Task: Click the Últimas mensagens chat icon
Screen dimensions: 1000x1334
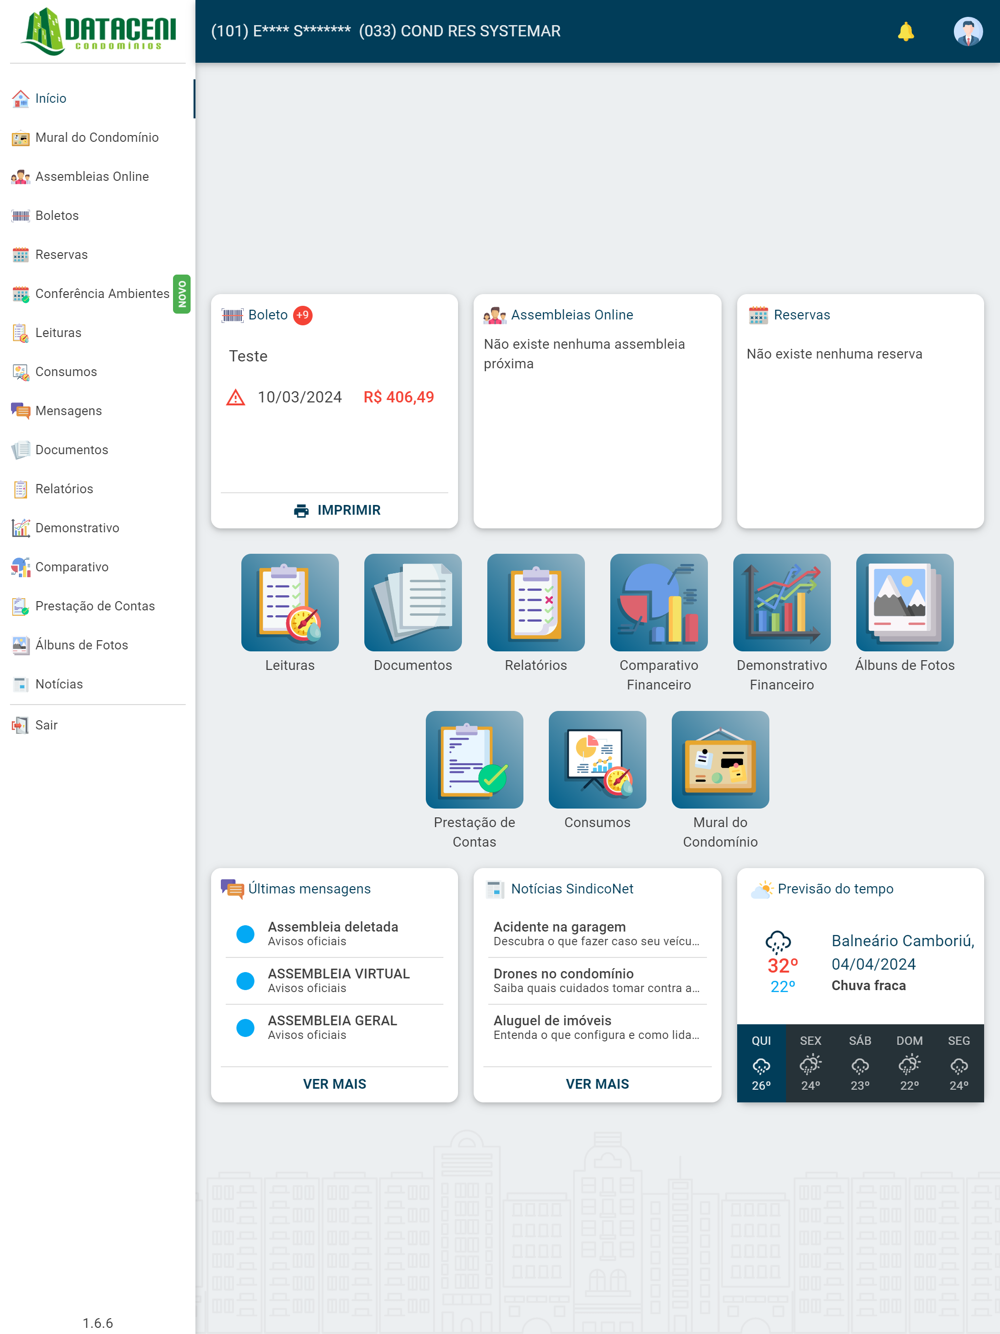Action: click(232, 889)
